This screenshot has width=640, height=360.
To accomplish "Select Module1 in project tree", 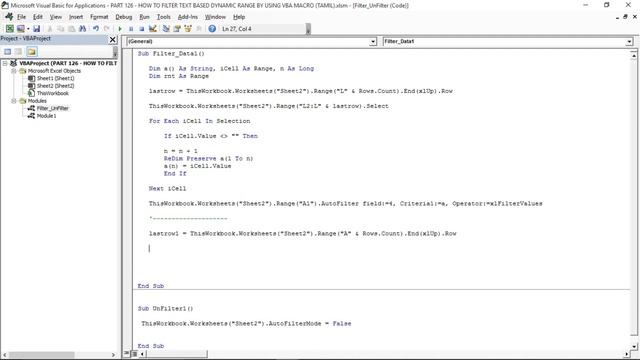I will 46,116.
